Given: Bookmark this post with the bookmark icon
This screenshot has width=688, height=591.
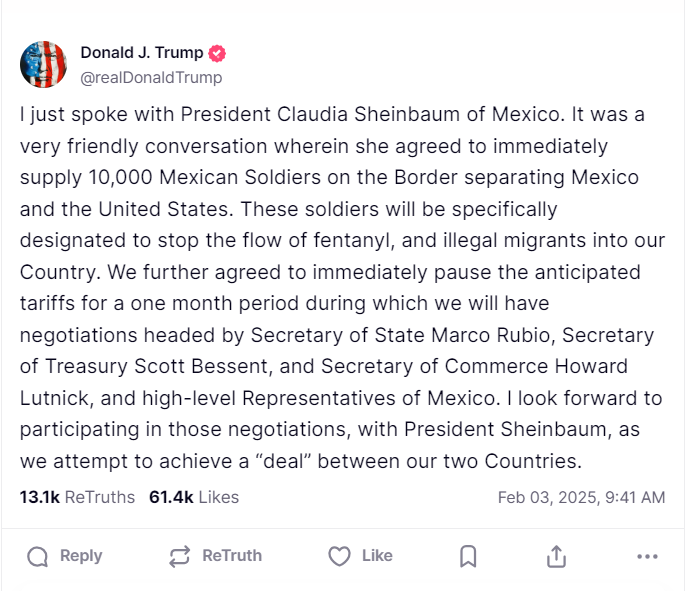Looking at the screenshot, I should (468, 556).
